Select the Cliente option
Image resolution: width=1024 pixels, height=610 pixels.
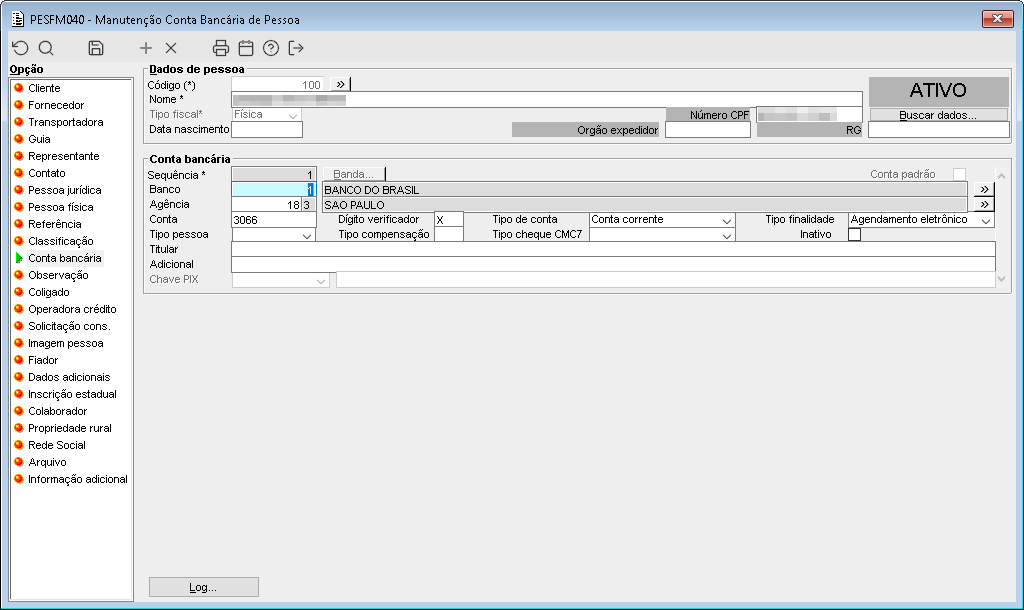44,88
